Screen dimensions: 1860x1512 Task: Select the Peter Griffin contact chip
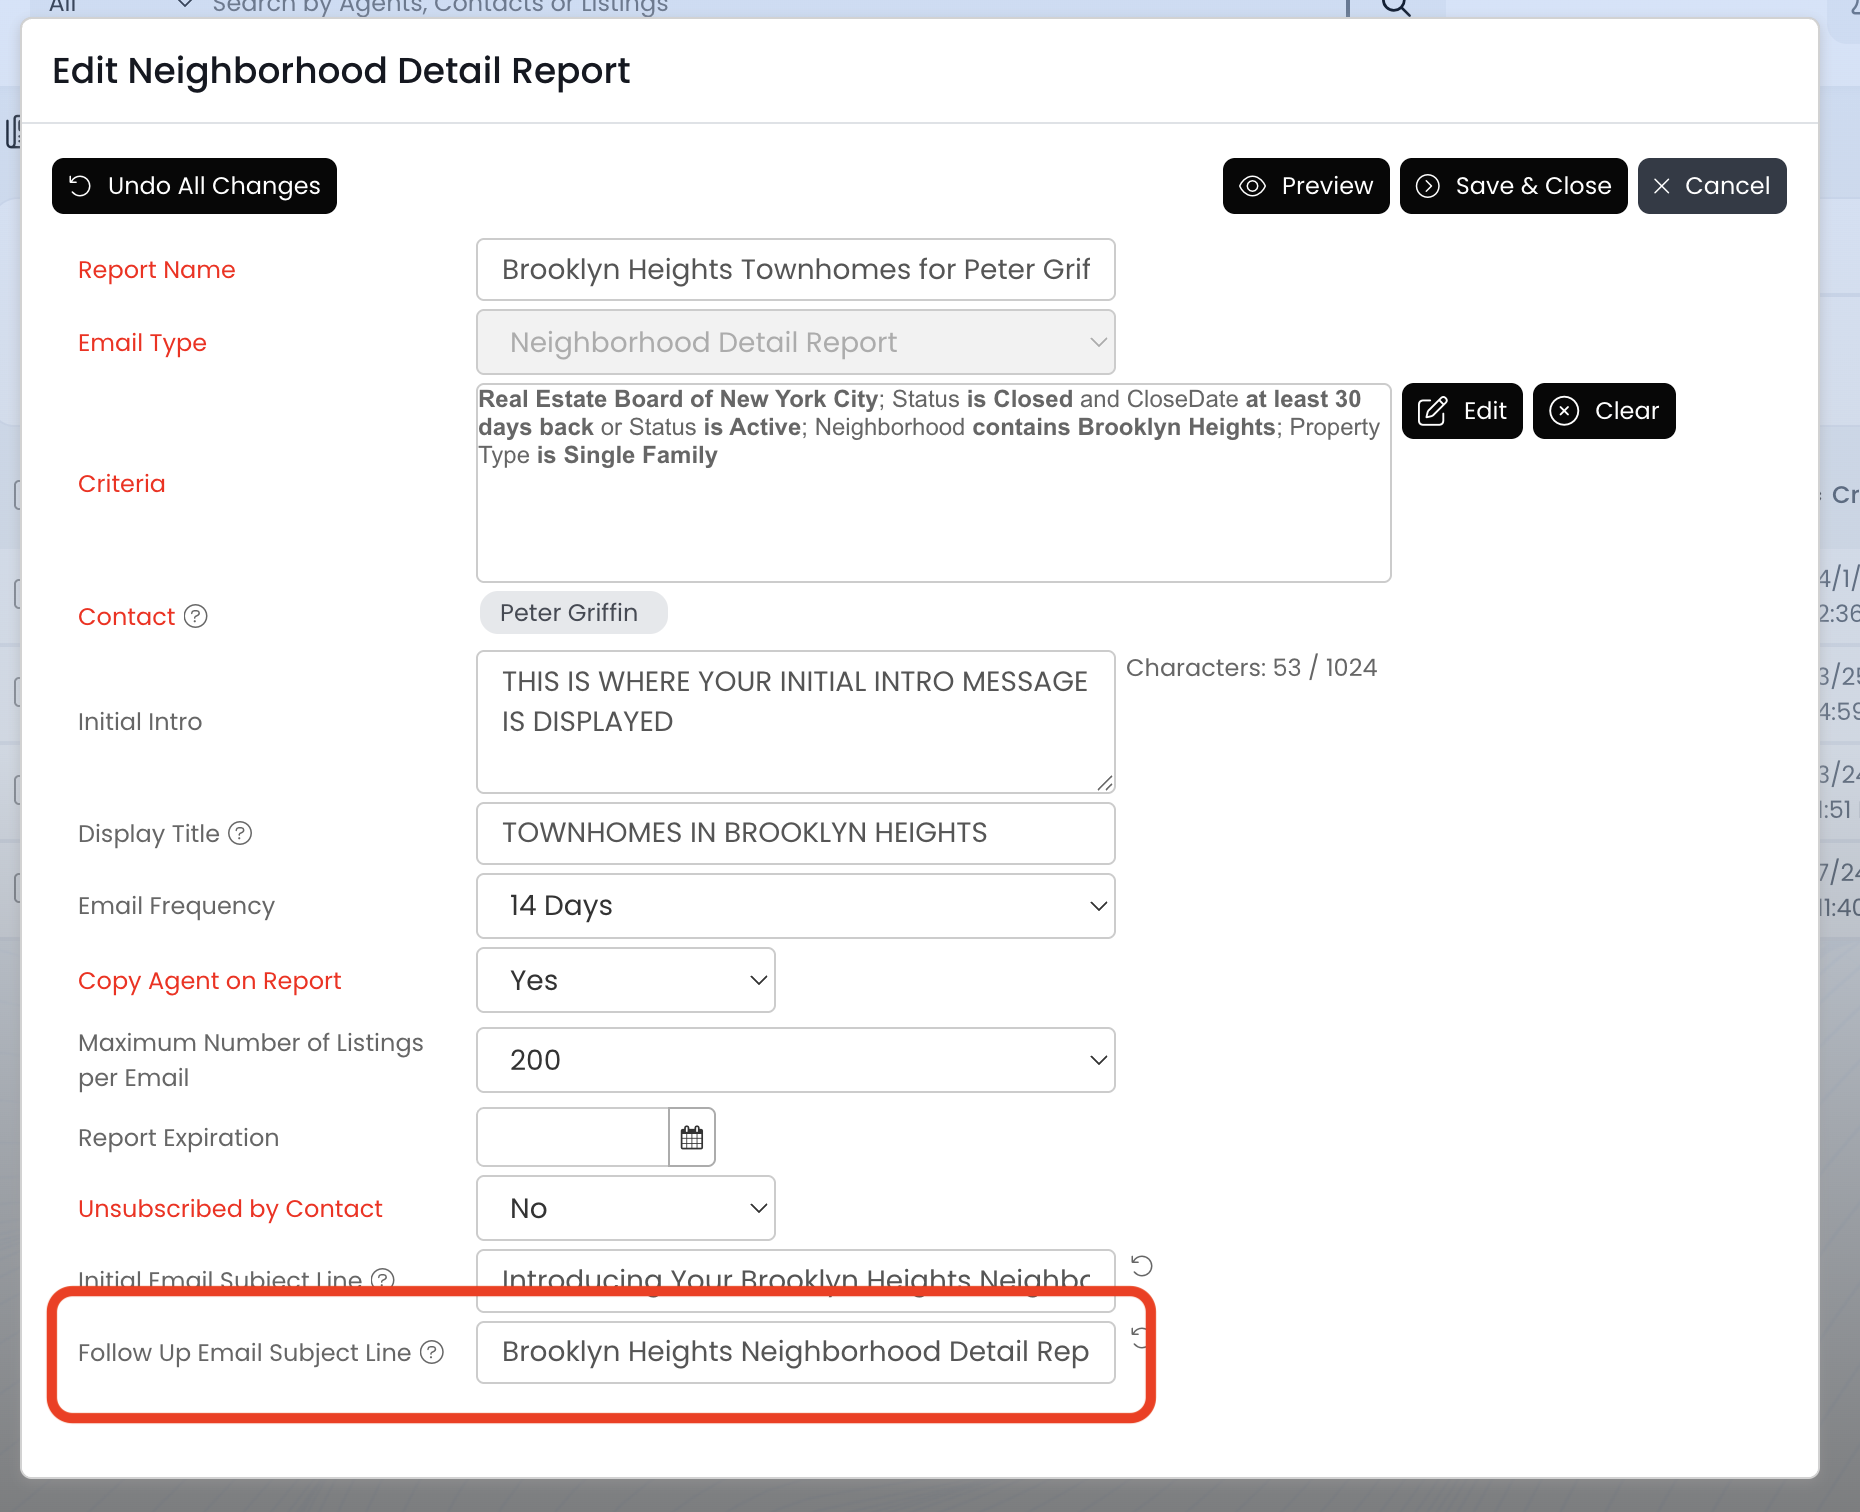click(x=573, y=613)
